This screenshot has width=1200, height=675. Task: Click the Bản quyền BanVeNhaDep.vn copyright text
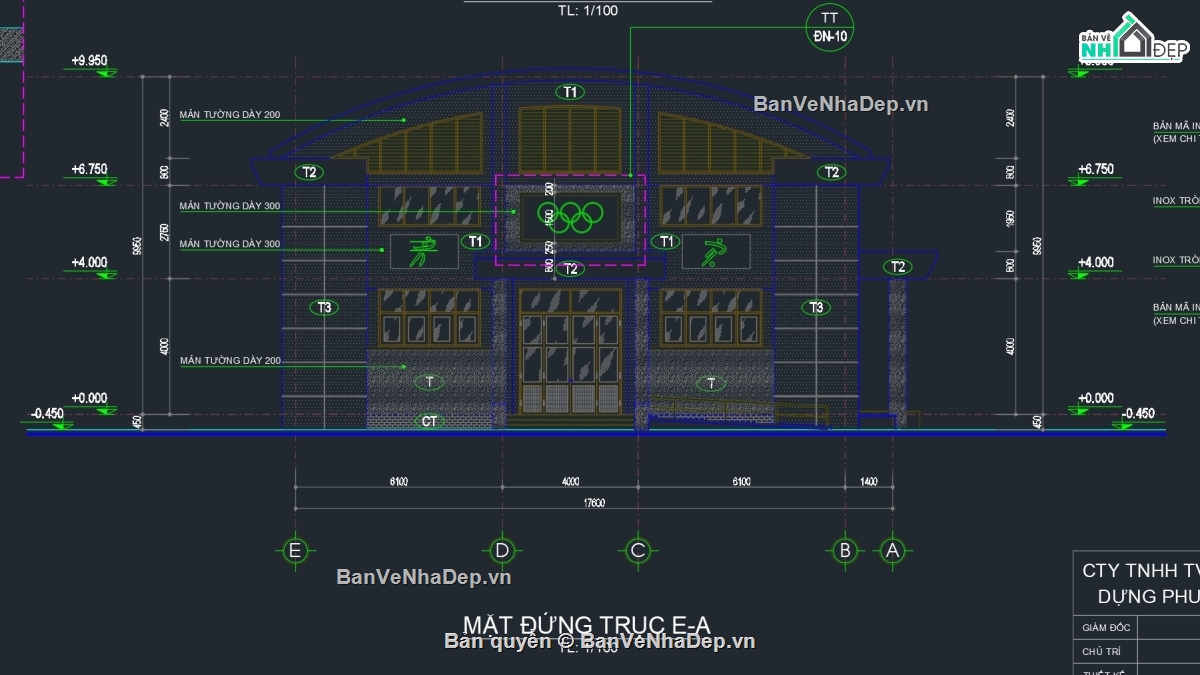point(600,641)
